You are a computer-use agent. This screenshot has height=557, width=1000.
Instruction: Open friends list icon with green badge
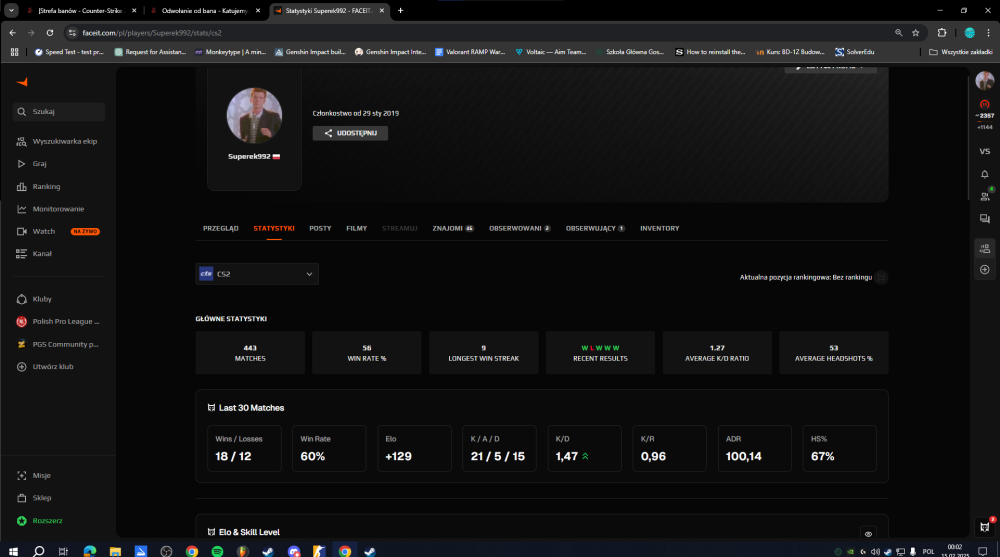985,196
